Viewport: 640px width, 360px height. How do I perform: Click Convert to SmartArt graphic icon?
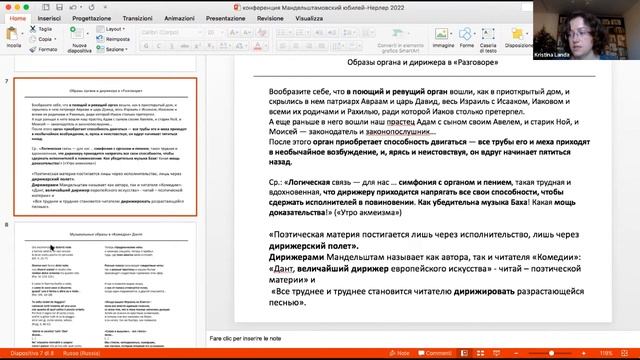click(397, 33)
